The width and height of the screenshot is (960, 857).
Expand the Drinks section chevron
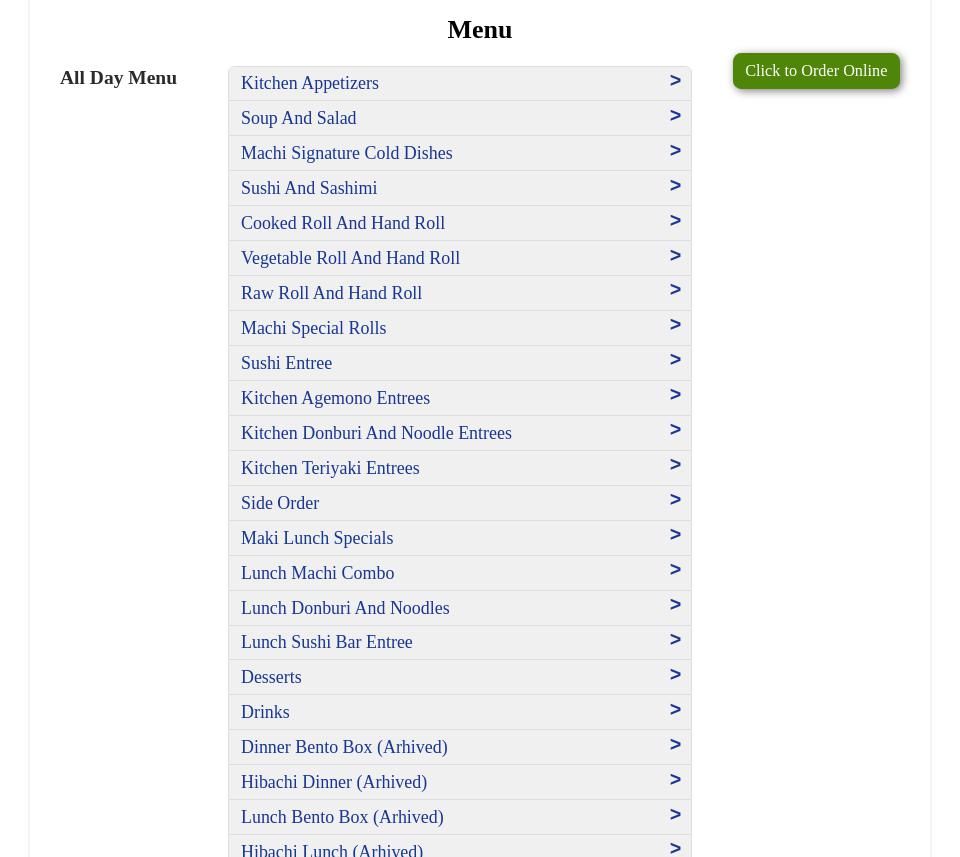click(675, 710)
